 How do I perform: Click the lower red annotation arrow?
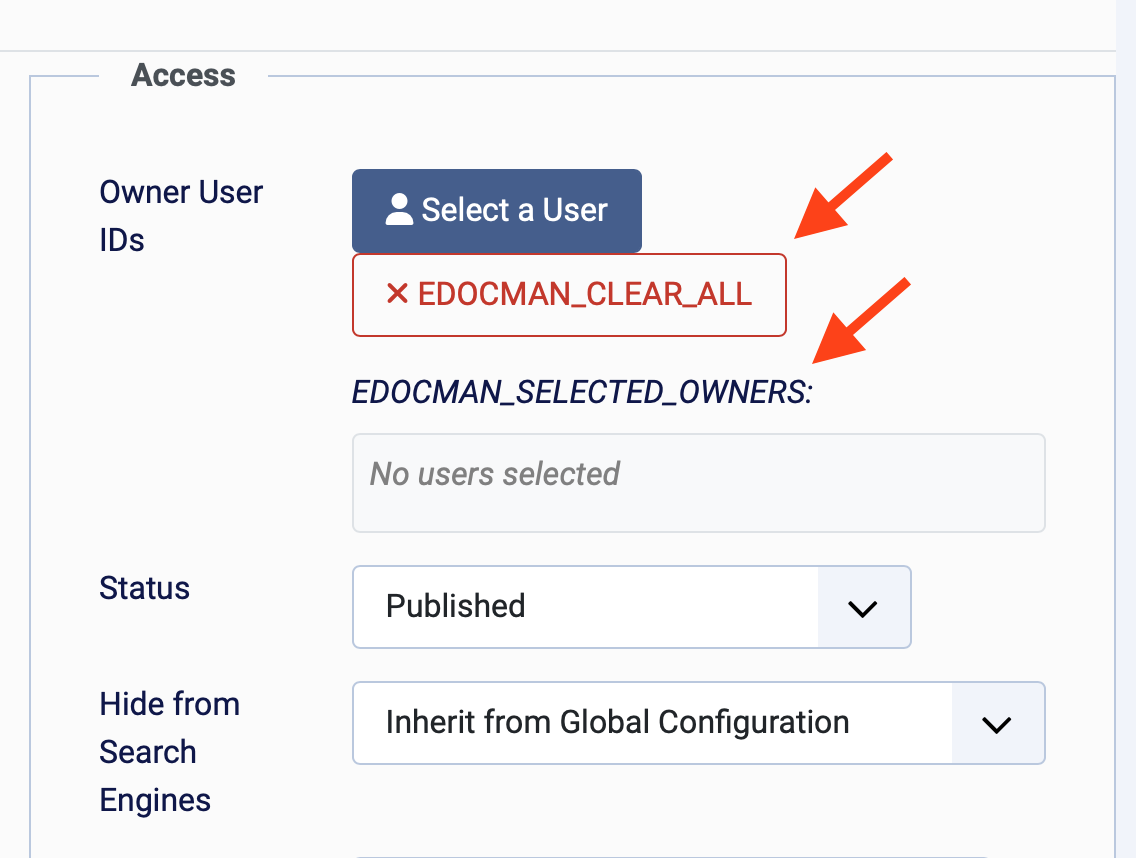(x=861, y=320)
